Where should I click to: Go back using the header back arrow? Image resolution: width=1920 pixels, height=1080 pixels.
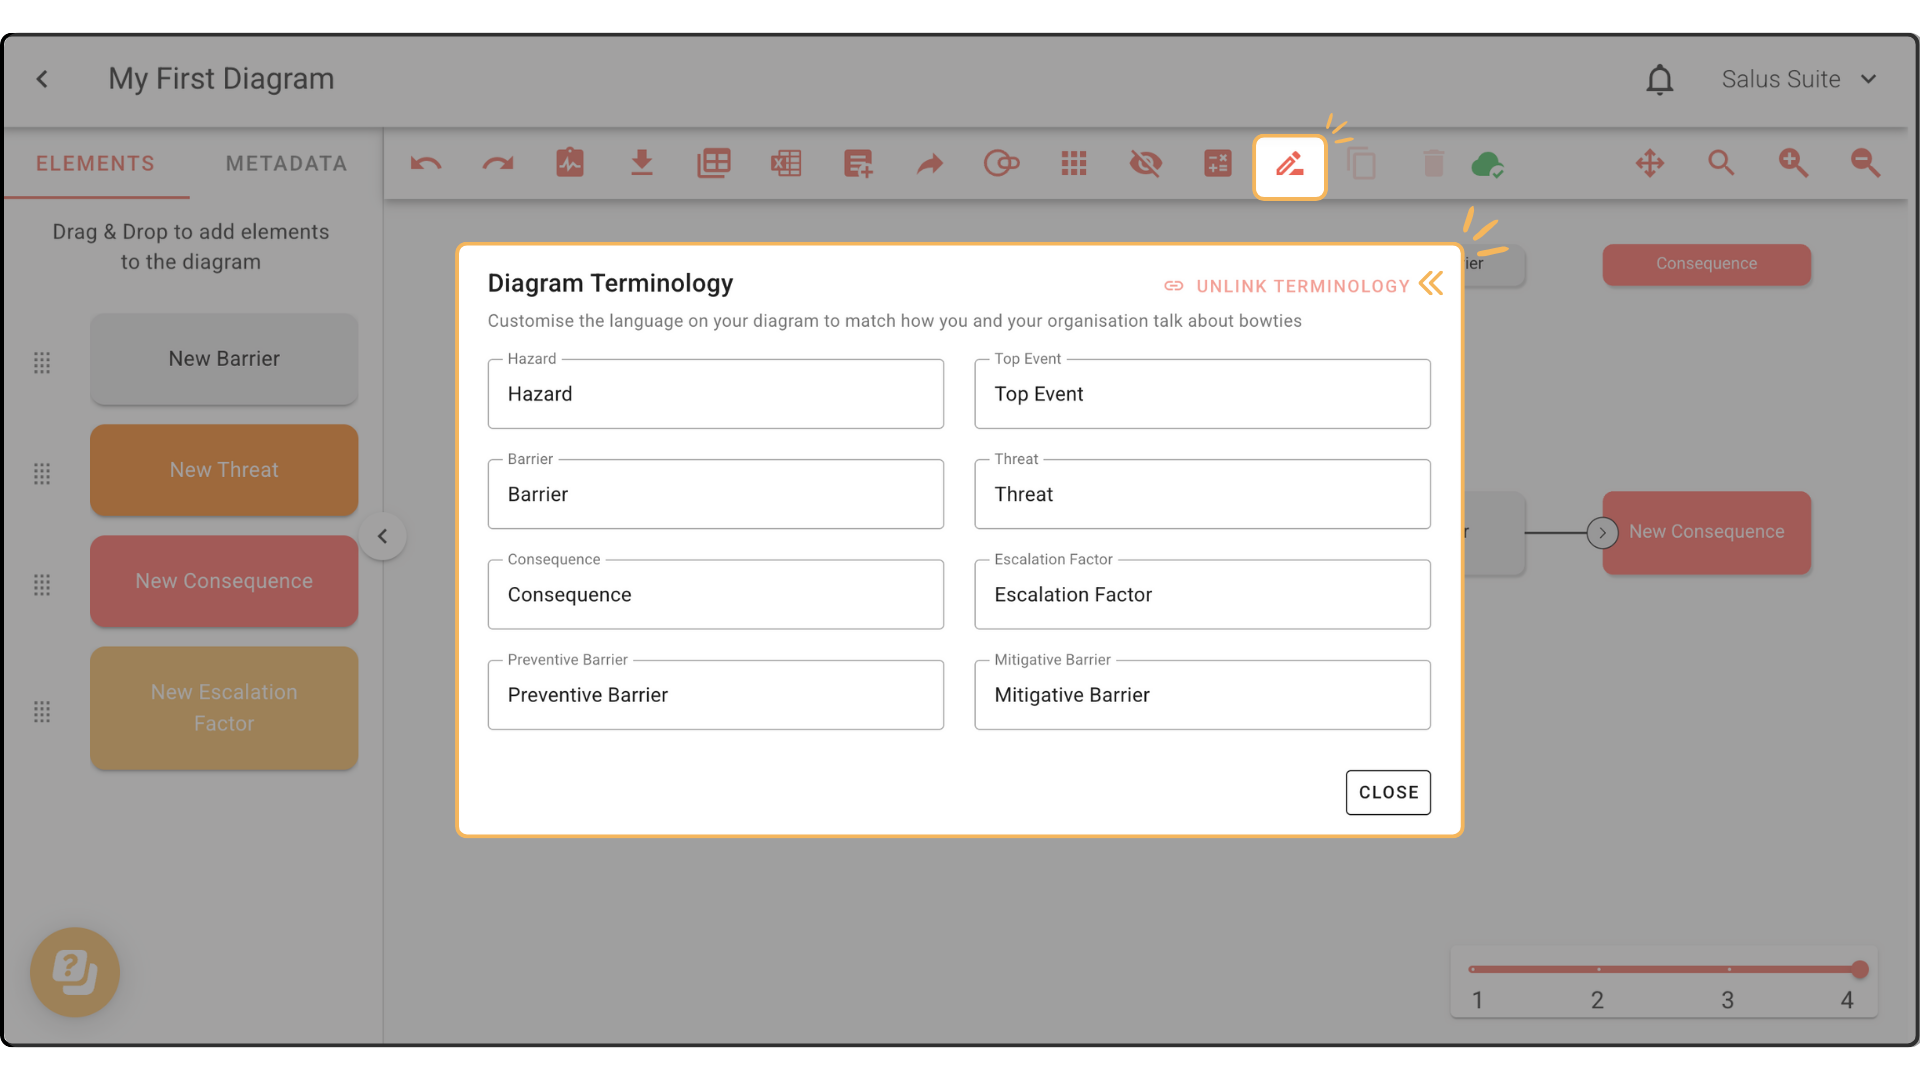tap(42, 80)
